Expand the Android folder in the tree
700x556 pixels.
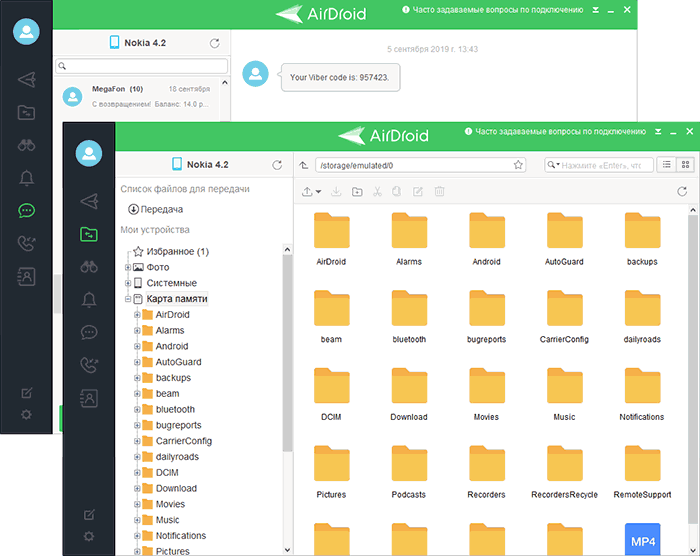pyautogui.click(x=137, y=346)
